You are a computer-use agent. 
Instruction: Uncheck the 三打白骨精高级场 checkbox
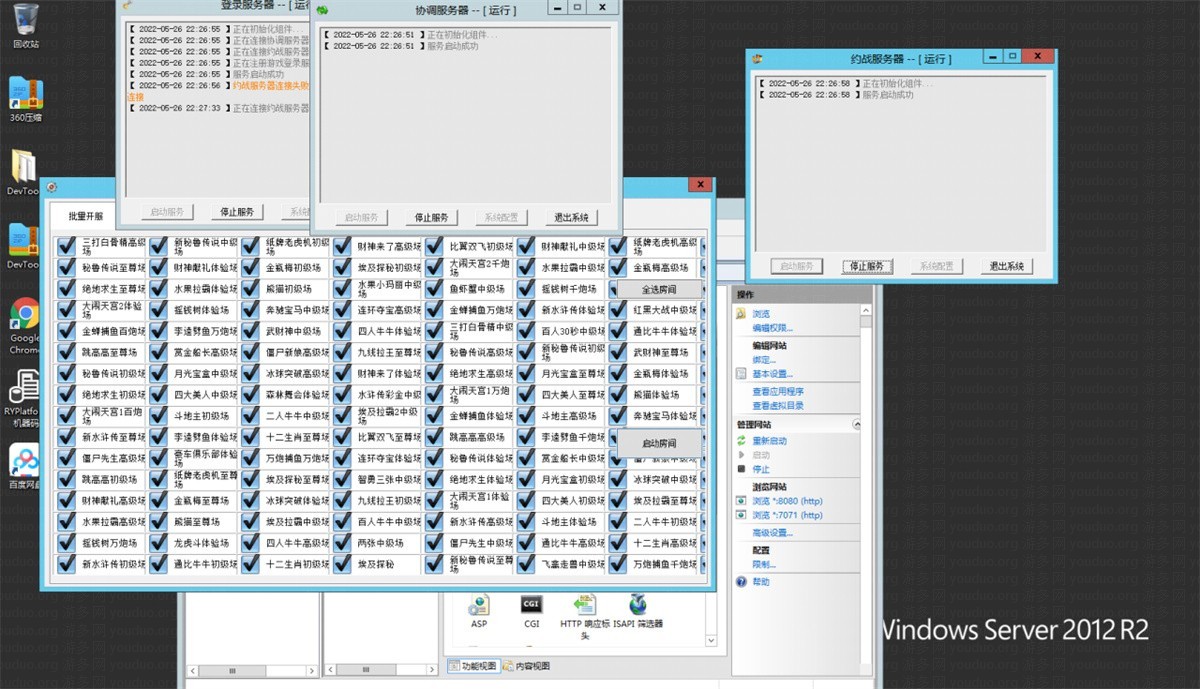67,246
